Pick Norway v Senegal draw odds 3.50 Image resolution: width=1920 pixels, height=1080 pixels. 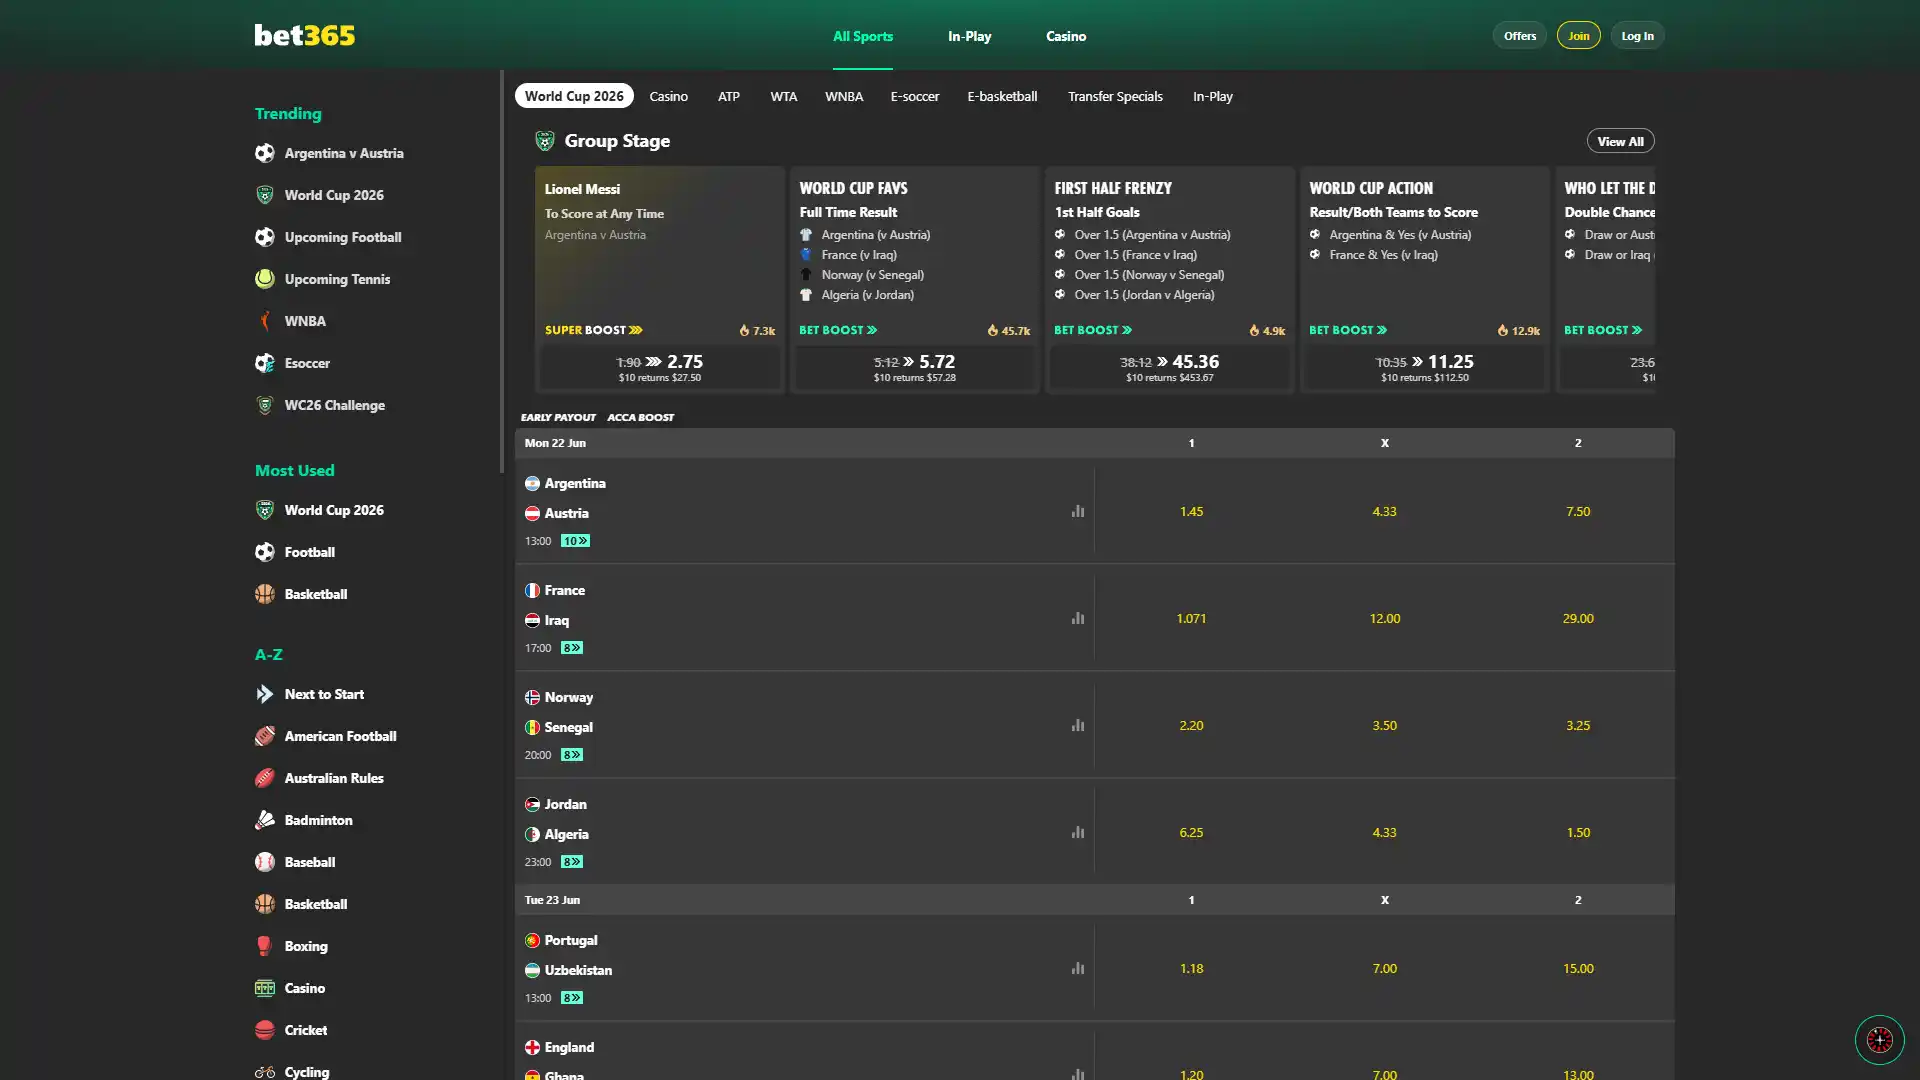[x=1384, y=725]
